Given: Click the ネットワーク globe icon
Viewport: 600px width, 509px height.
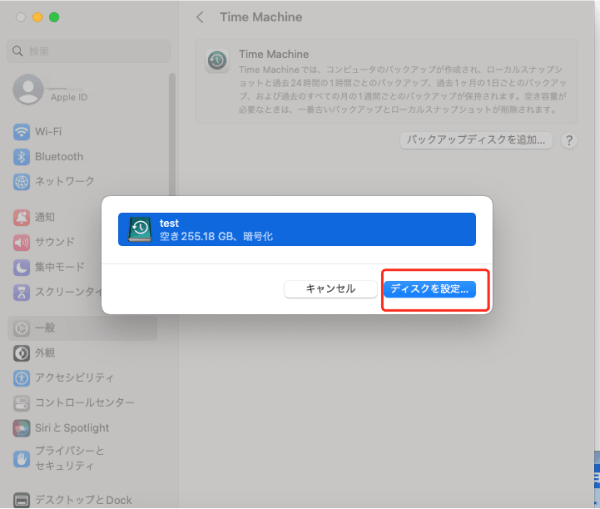Looking at the screenshot, I should point(21,182).
